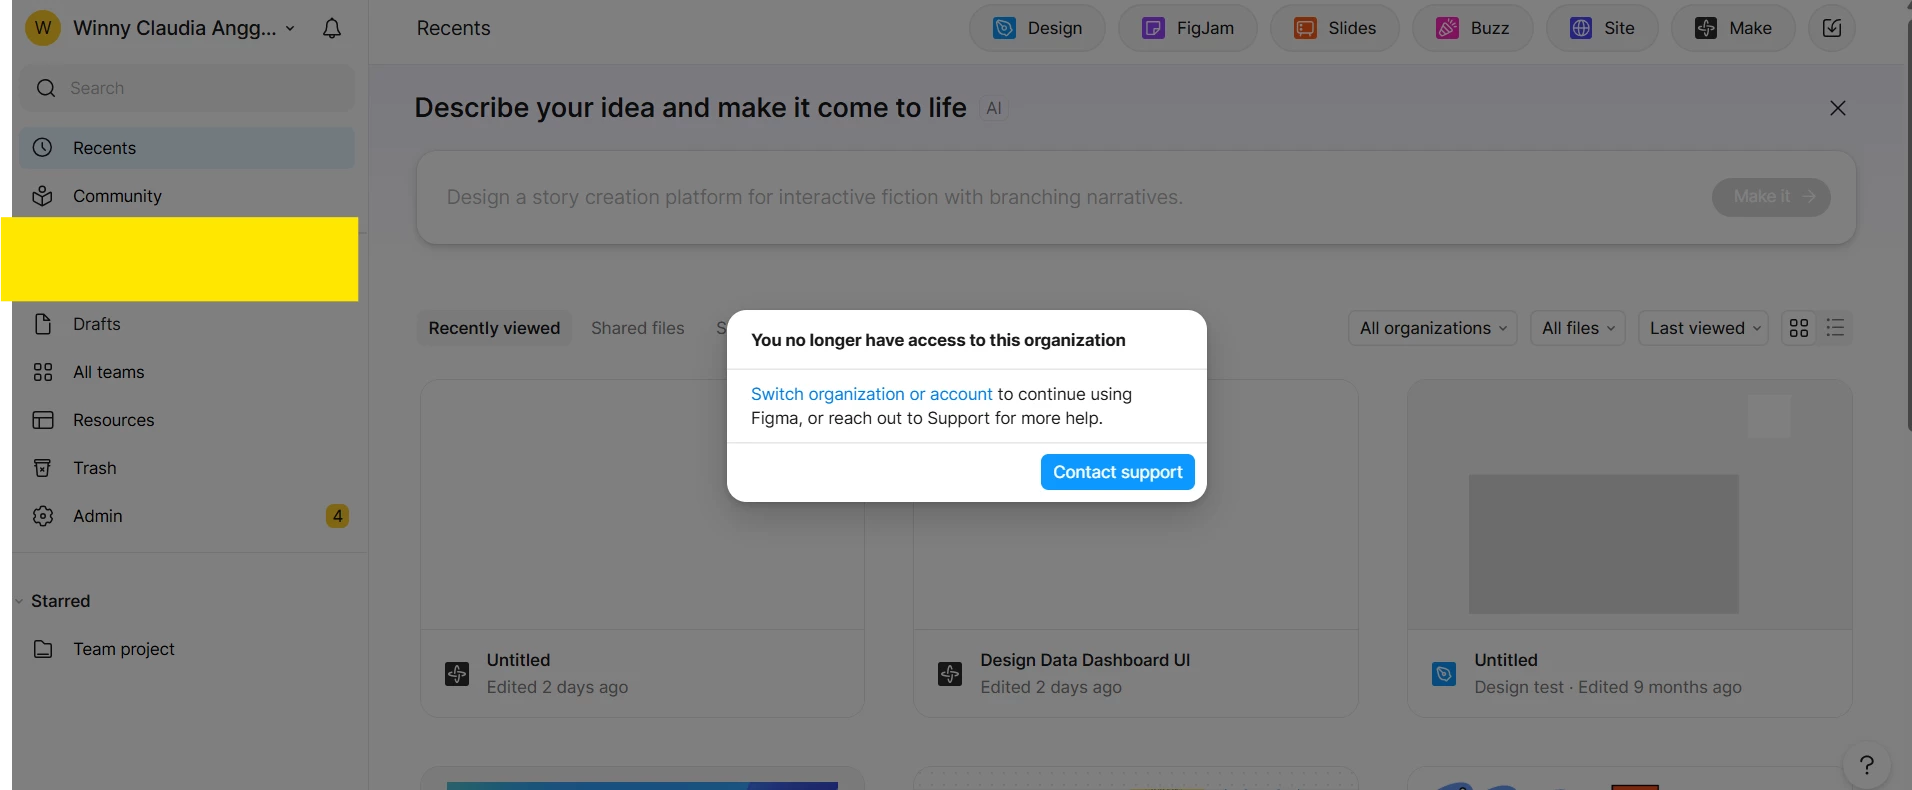Viewport: 1912px width, 790px height.
Task: Open the Winny Claudia account switcher dropdown
Action: pos(162,28)
